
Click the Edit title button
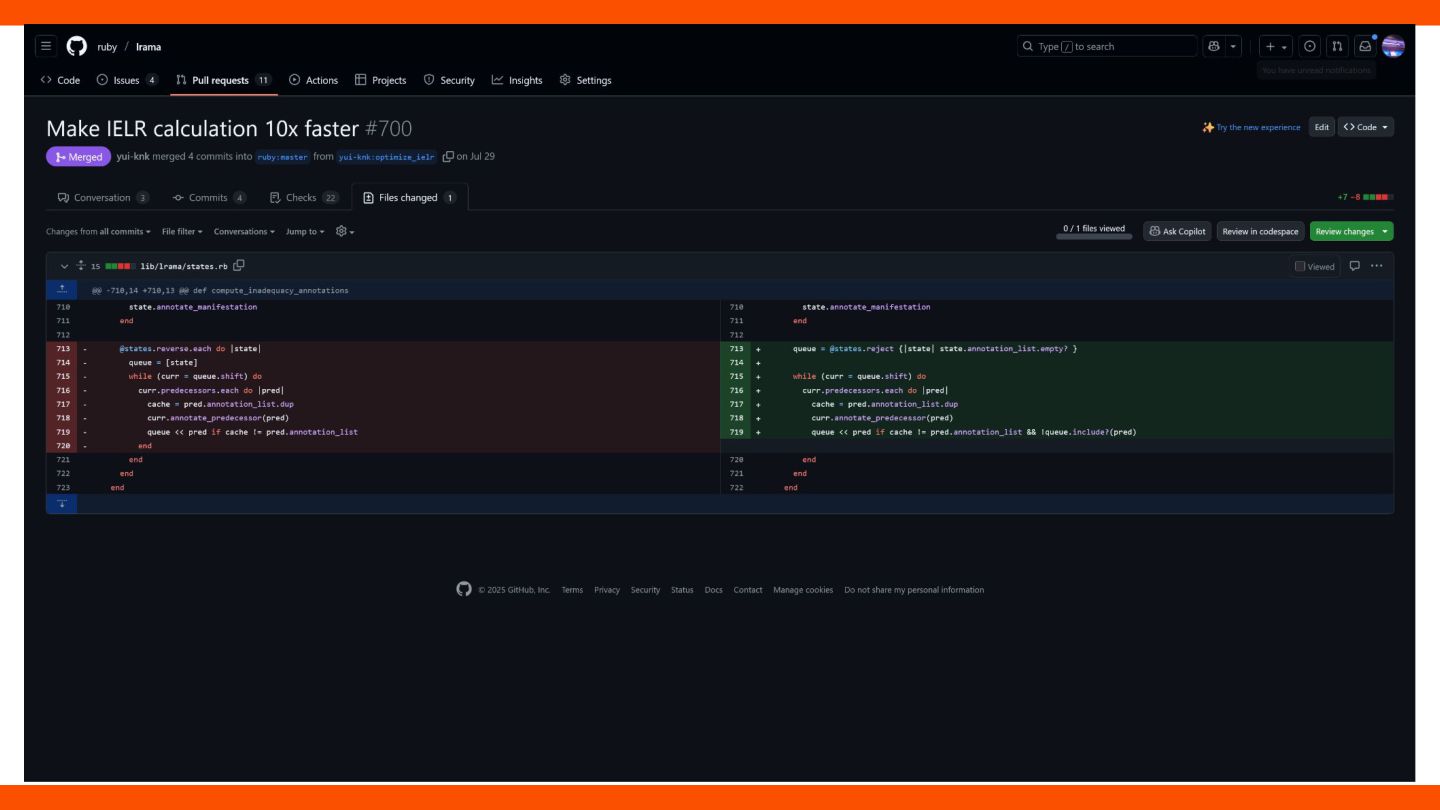1322,127
